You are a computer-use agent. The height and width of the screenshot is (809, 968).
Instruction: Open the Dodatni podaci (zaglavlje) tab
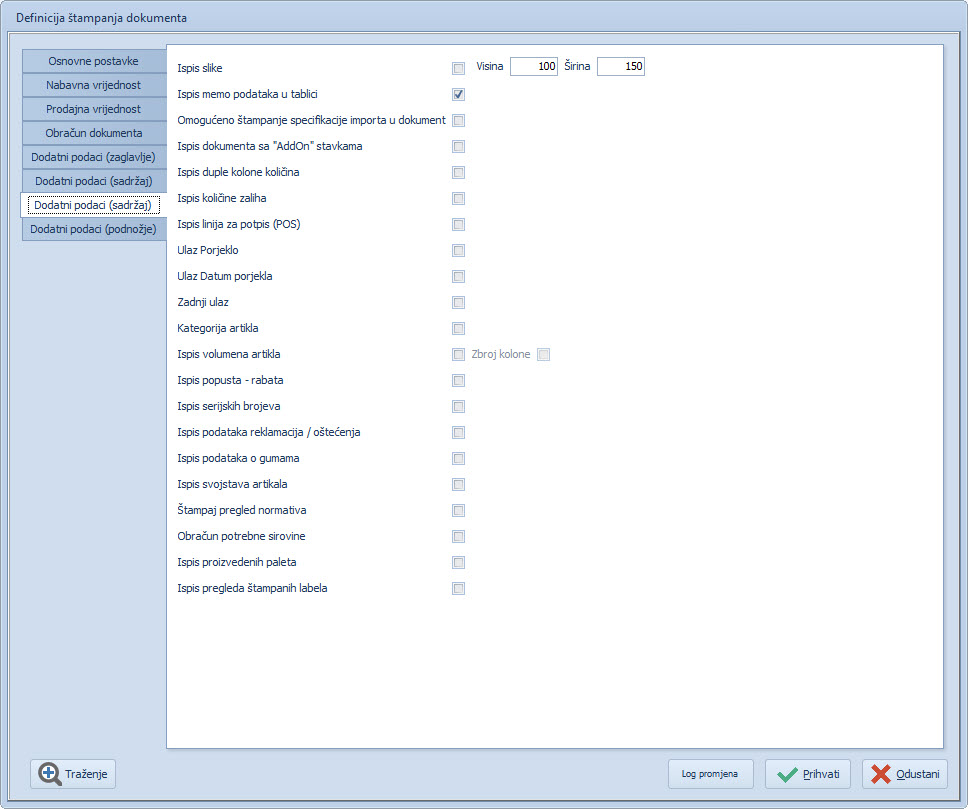pos(94,157)
